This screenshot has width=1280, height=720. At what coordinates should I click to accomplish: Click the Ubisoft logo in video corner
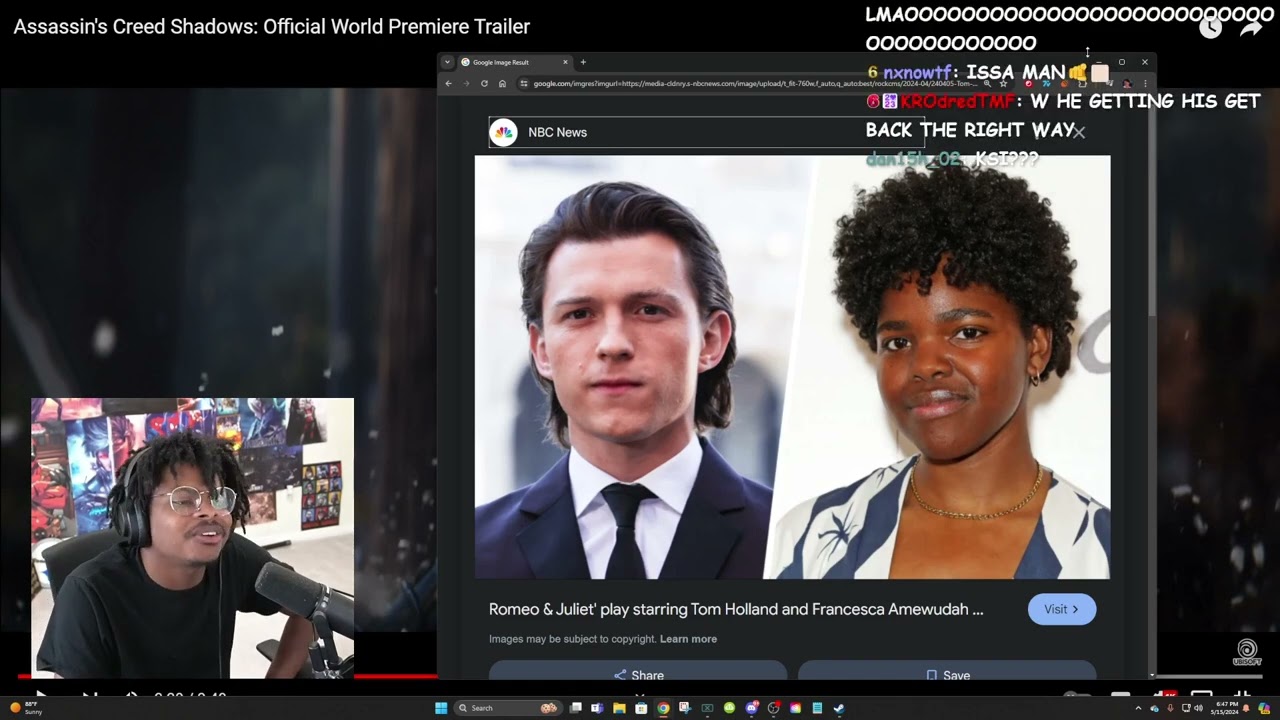point(1247,652)
